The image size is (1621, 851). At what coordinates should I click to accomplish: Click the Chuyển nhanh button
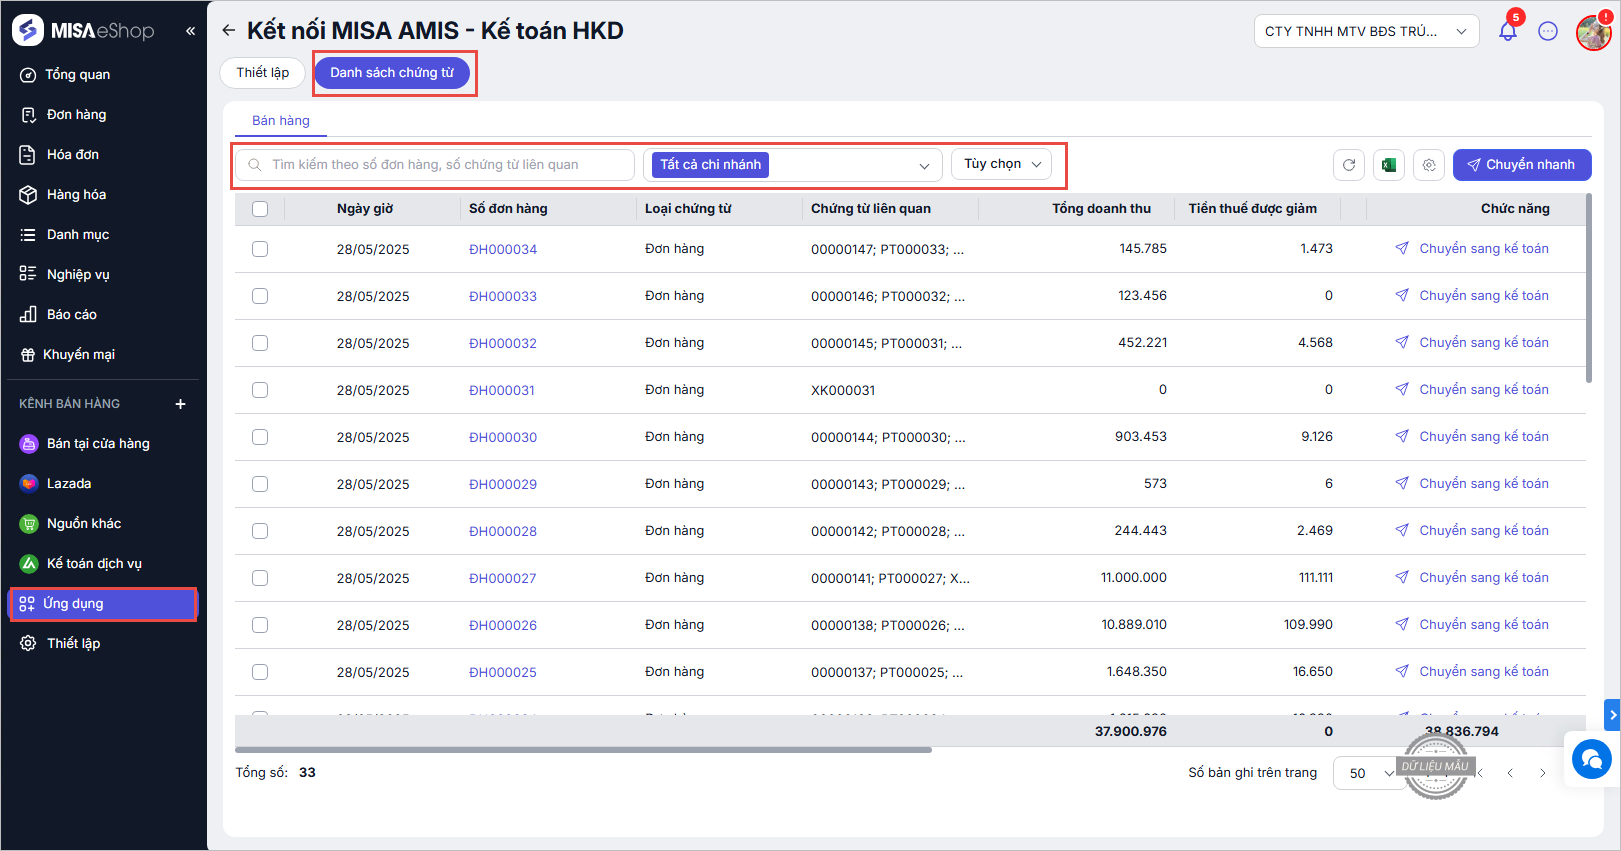1522,165
